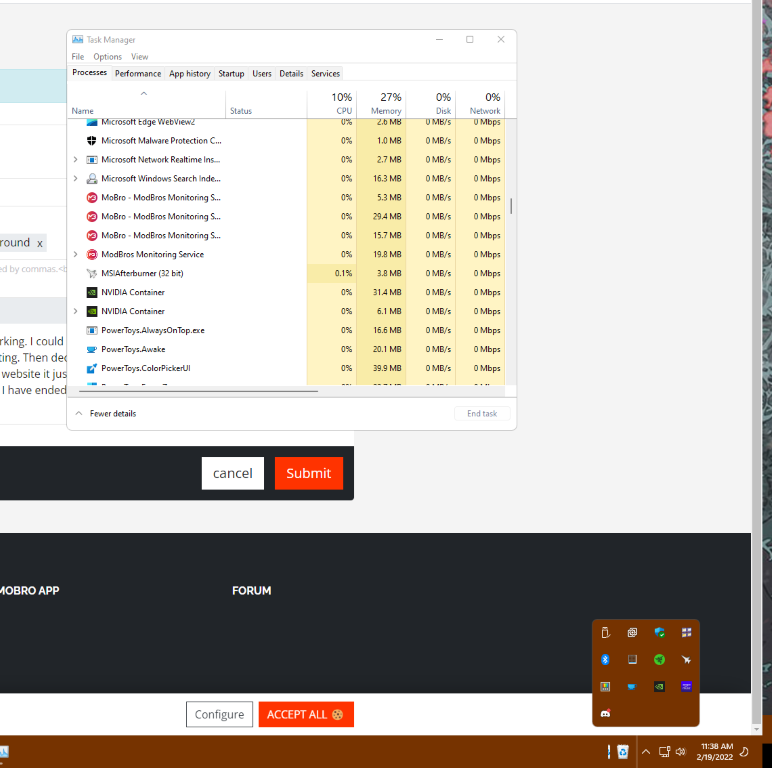Image resolution: width=772 pixels, height=768 pixels.
Task: Open the clock showing 11:38 AM
Action: coord(716,752)
